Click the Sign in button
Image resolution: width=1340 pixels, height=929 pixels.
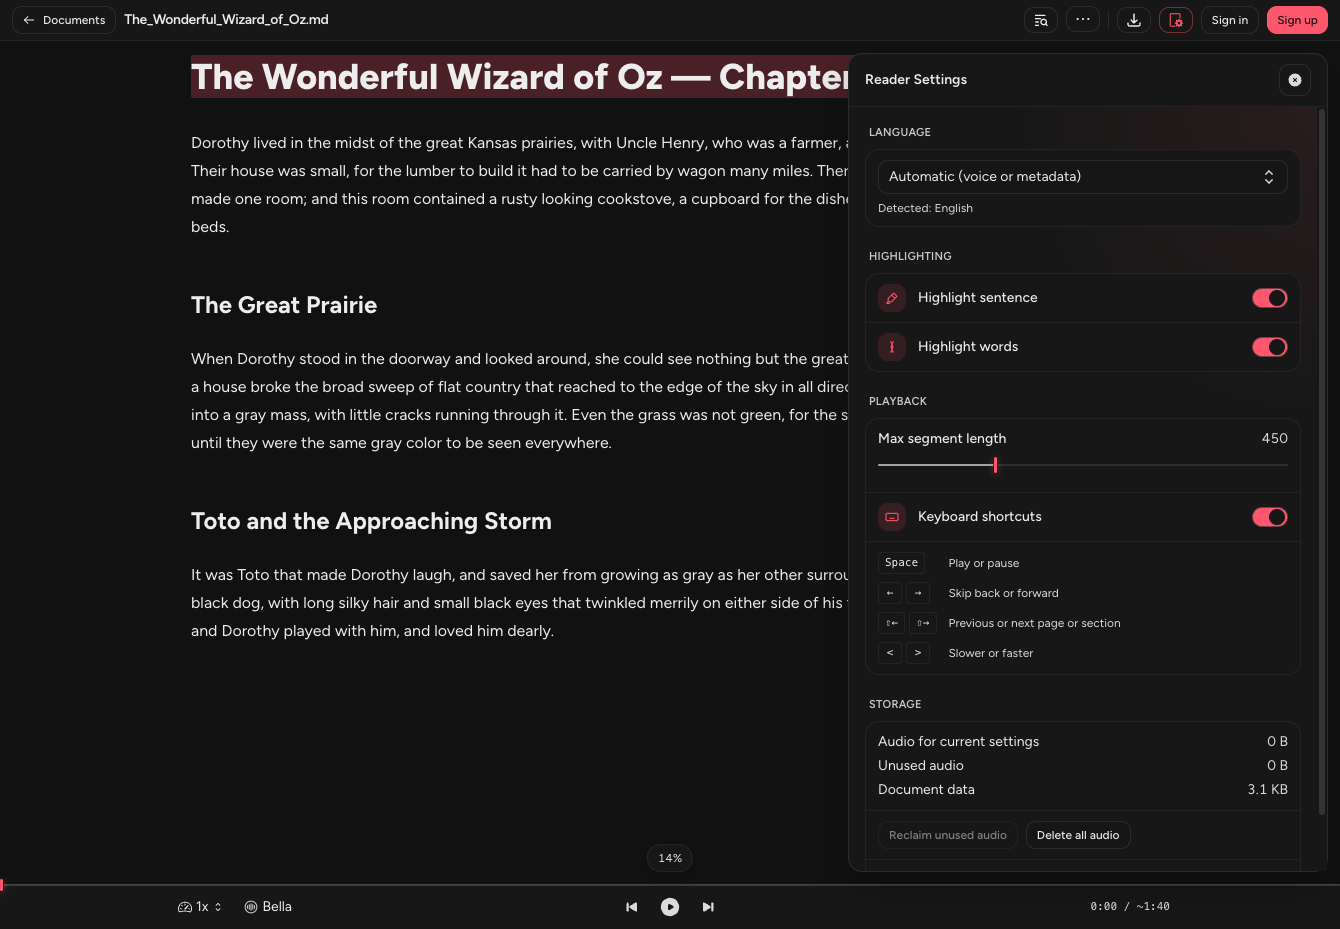pyautogui.click(x=1229, y=20)
